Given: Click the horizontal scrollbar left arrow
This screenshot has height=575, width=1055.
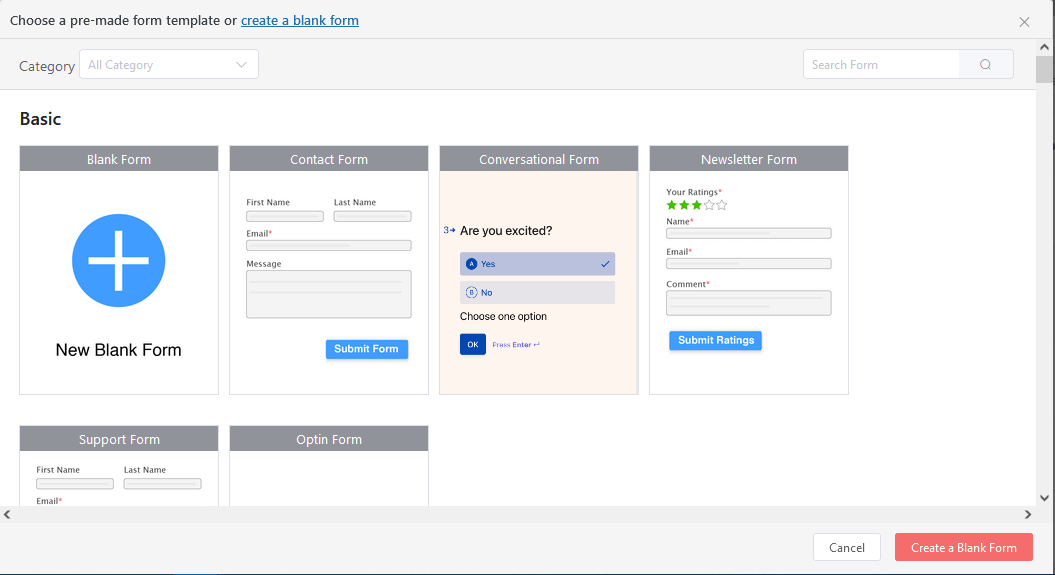Looking at the screenshot, I should click(x=7, y=514).
